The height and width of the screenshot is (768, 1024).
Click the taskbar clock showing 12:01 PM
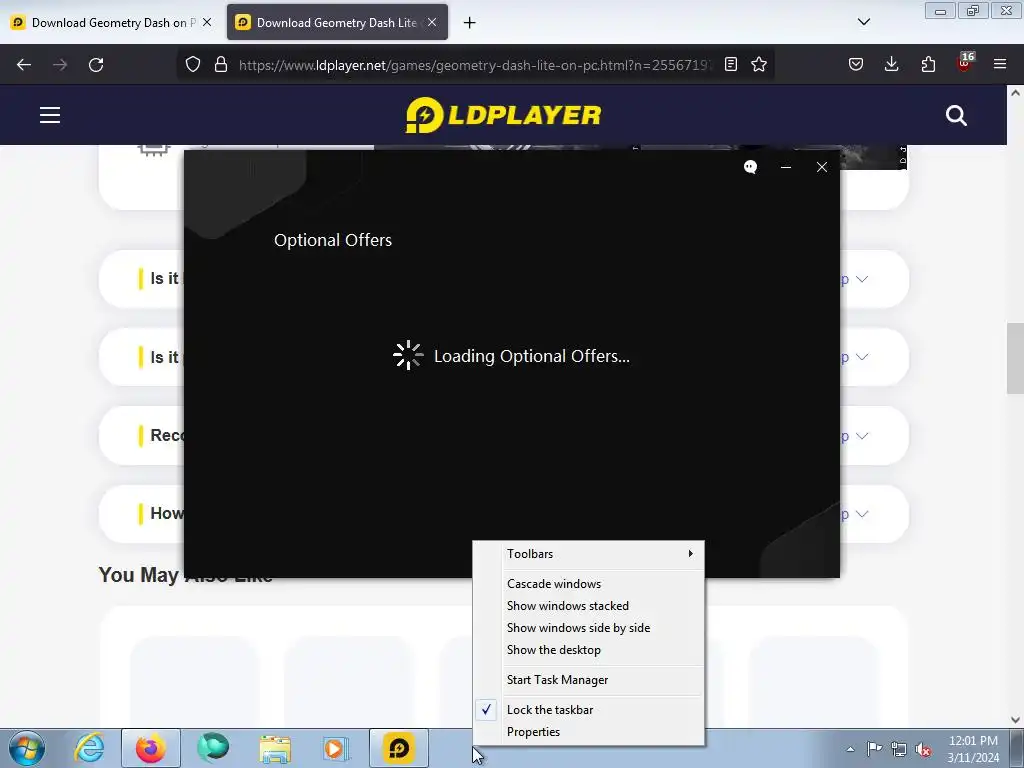point(973,749)
